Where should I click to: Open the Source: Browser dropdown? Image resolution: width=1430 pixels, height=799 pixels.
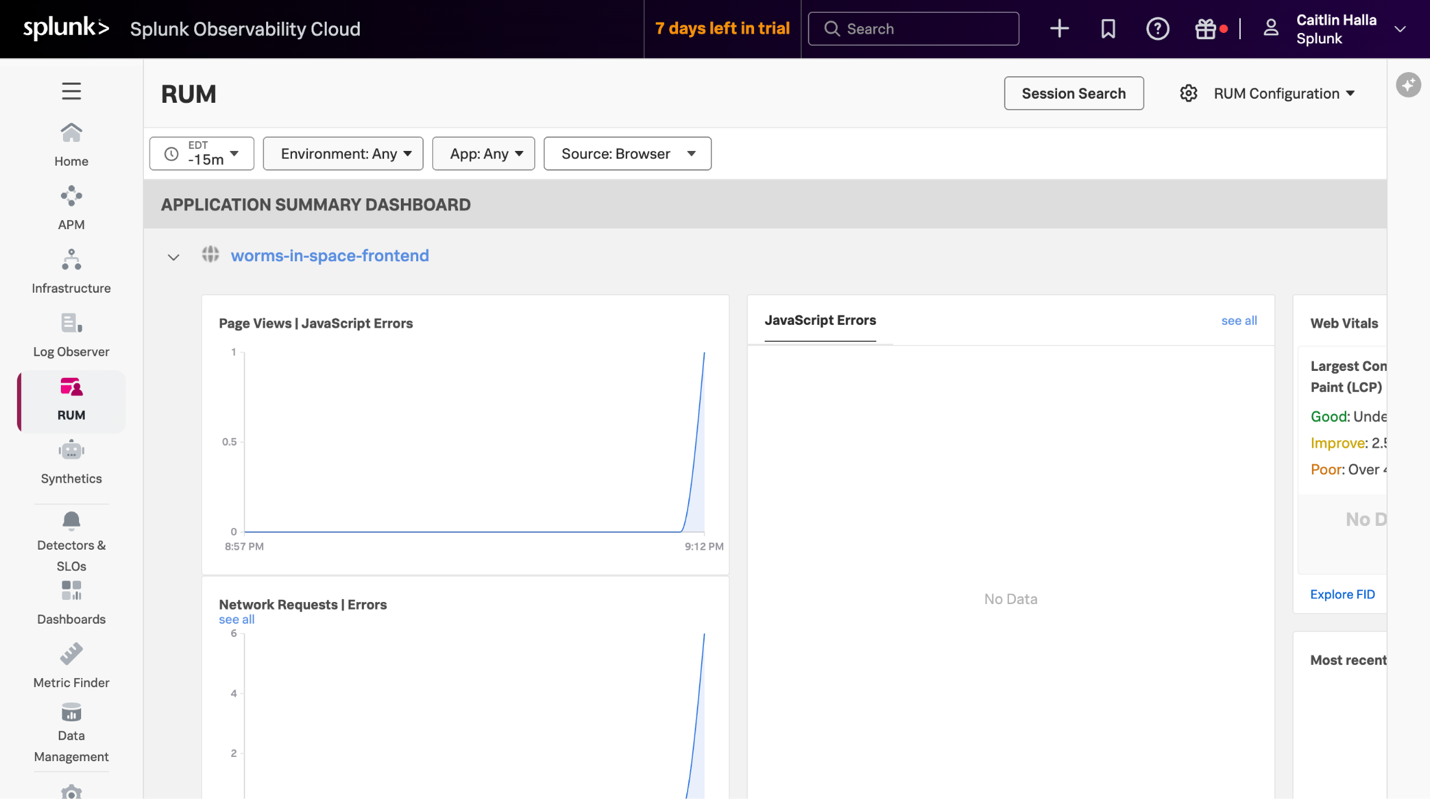click(x=627, y=153)
